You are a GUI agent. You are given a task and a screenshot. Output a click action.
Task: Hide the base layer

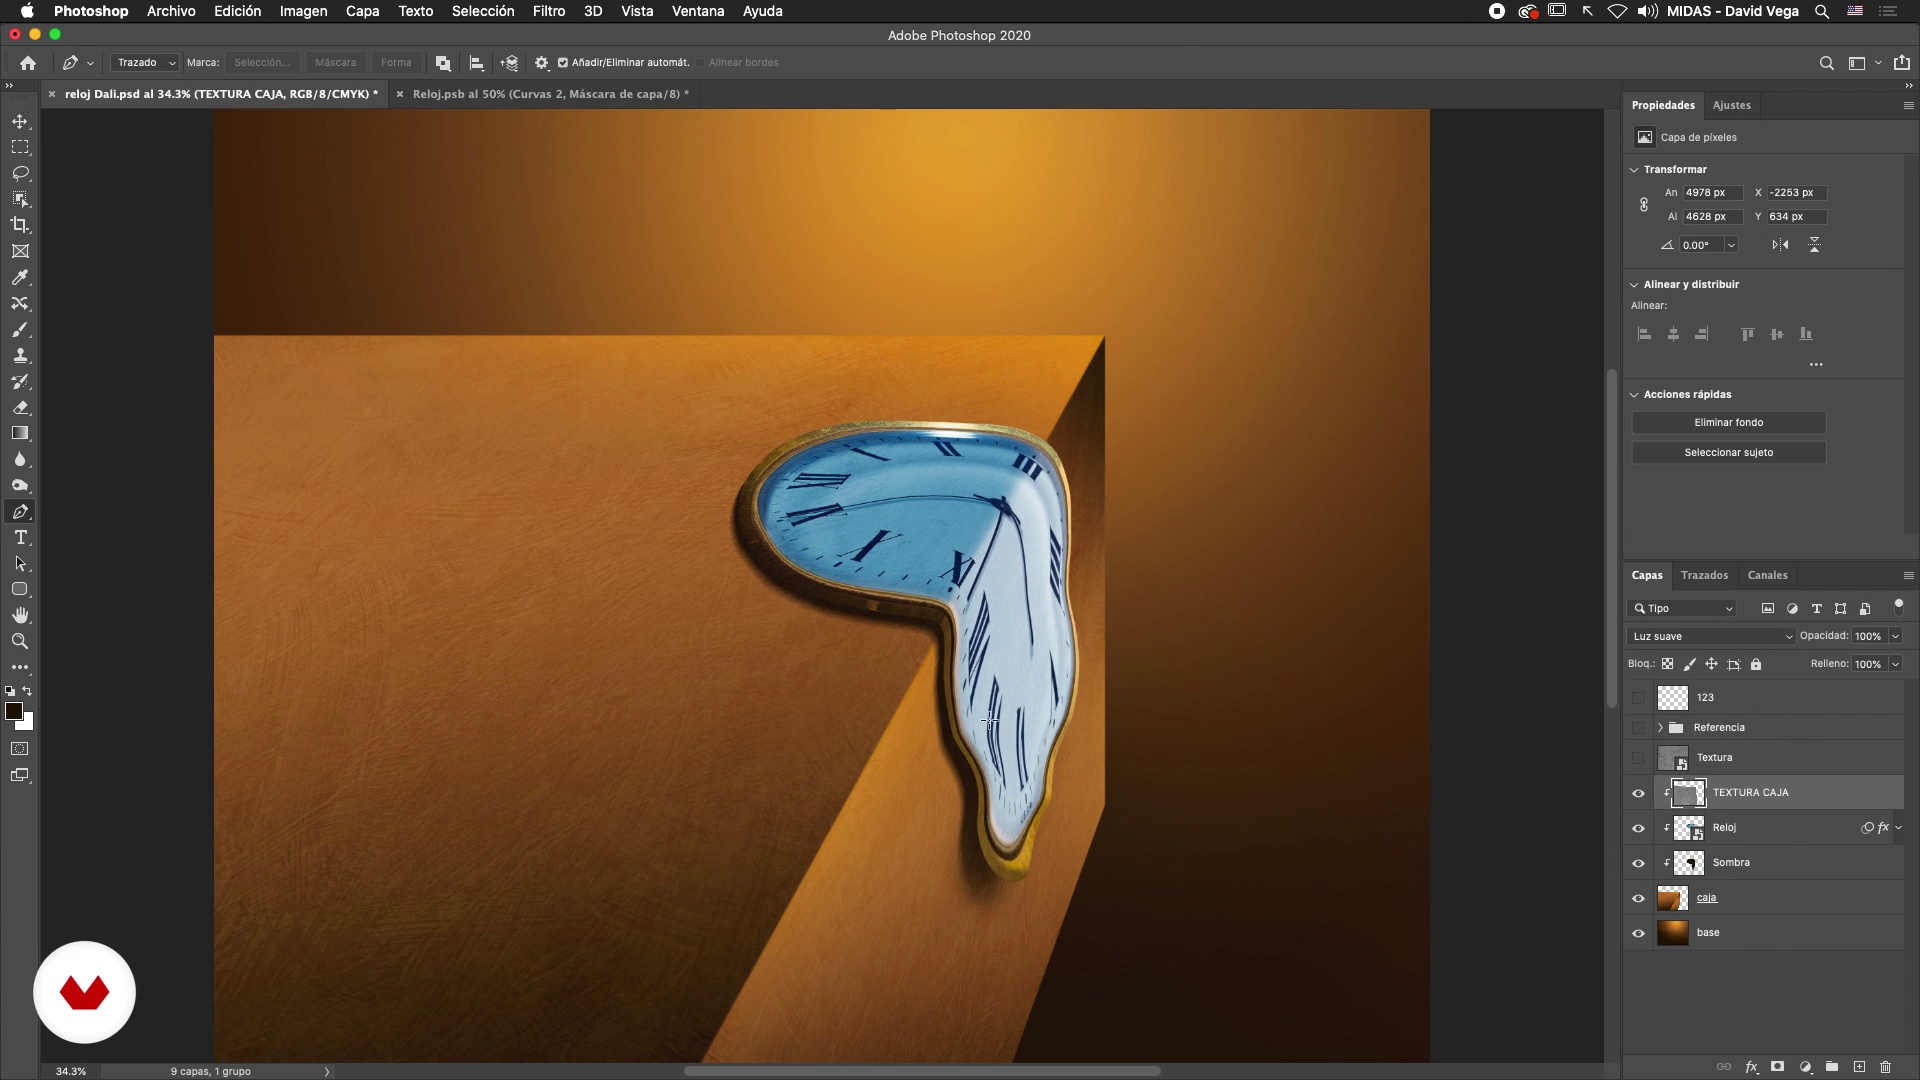pyautogui.click(x=1638, y=933)
